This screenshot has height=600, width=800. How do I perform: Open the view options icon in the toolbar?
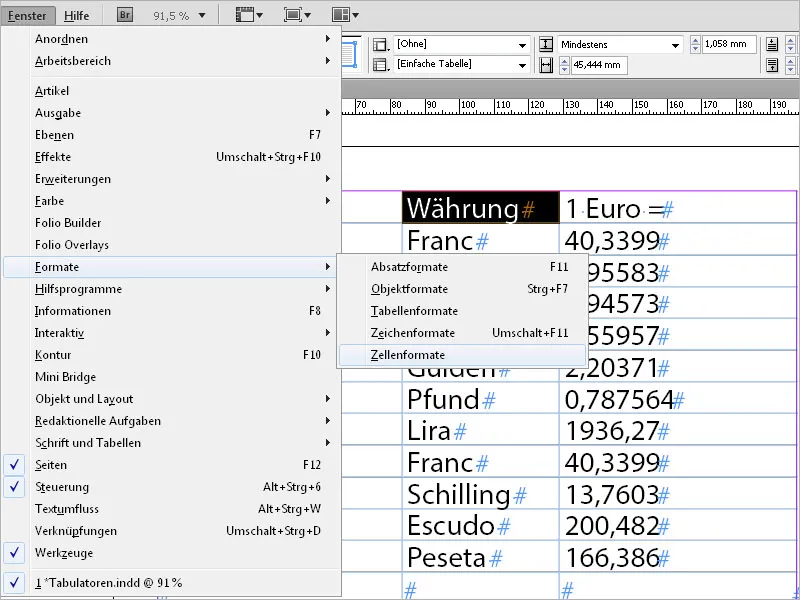click(244, 15)
